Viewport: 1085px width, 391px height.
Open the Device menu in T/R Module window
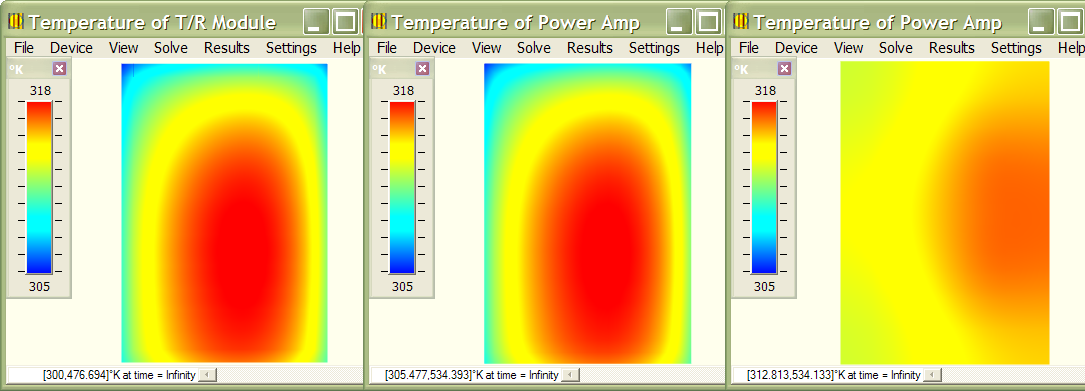click(71, 48)
